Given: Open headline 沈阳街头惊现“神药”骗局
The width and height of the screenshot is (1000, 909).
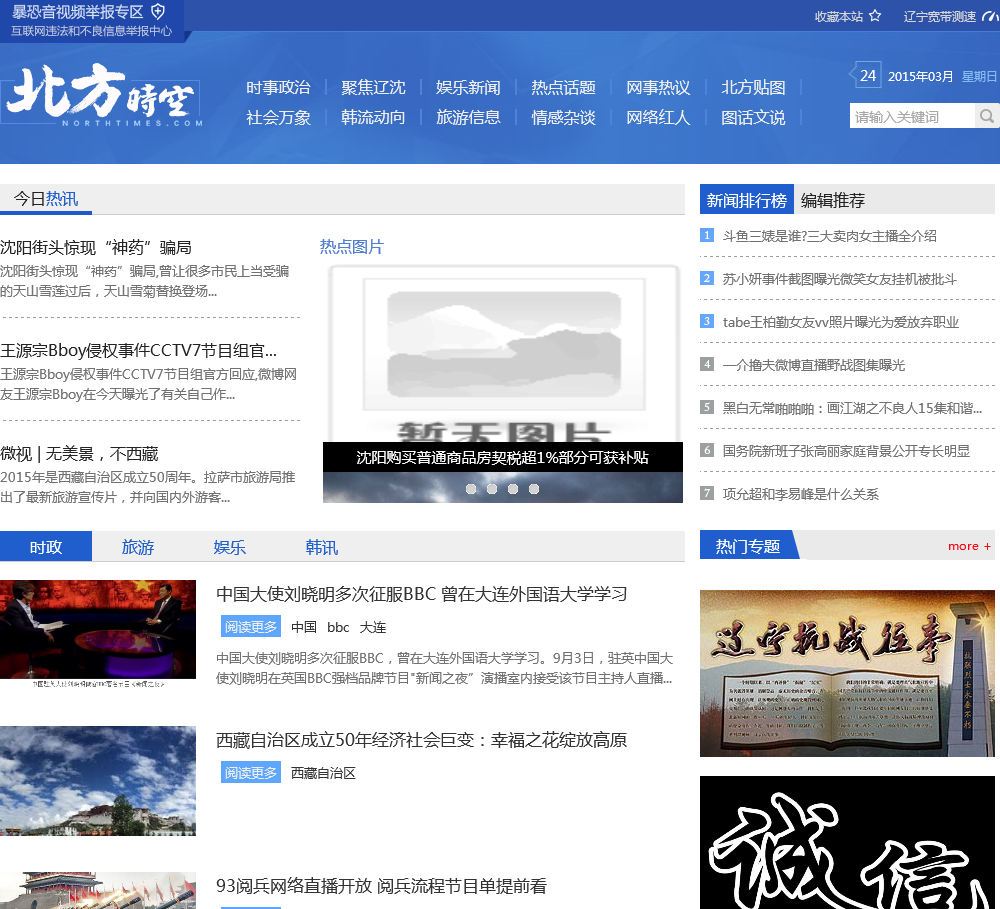Looking at the screenshot, I should [x=96, y=247].
